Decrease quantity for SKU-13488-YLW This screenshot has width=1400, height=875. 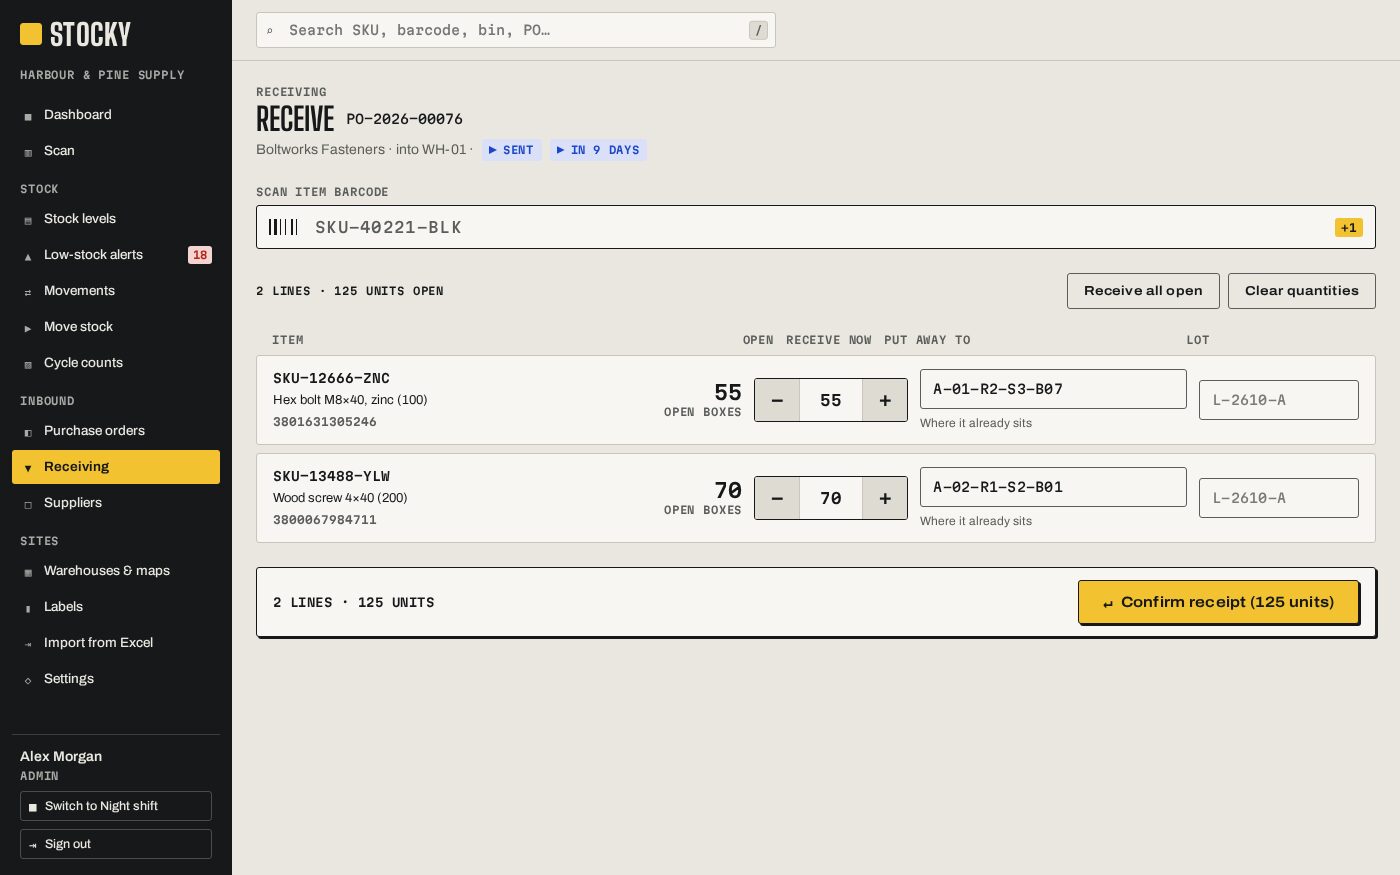(x=777, y=498)
